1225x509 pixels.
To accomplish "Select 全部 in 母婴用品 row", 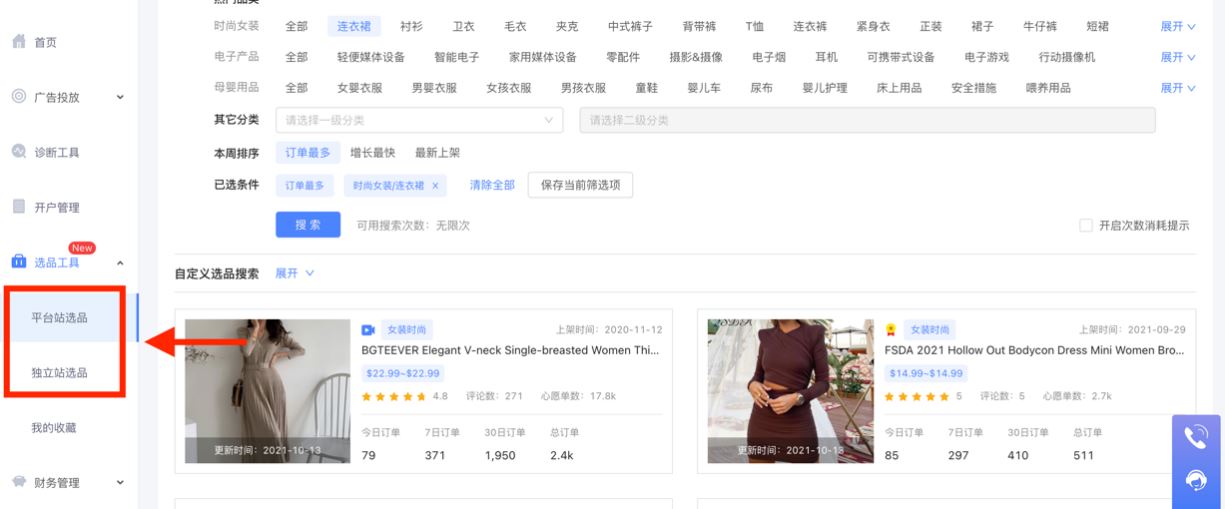I will [296, 88].
